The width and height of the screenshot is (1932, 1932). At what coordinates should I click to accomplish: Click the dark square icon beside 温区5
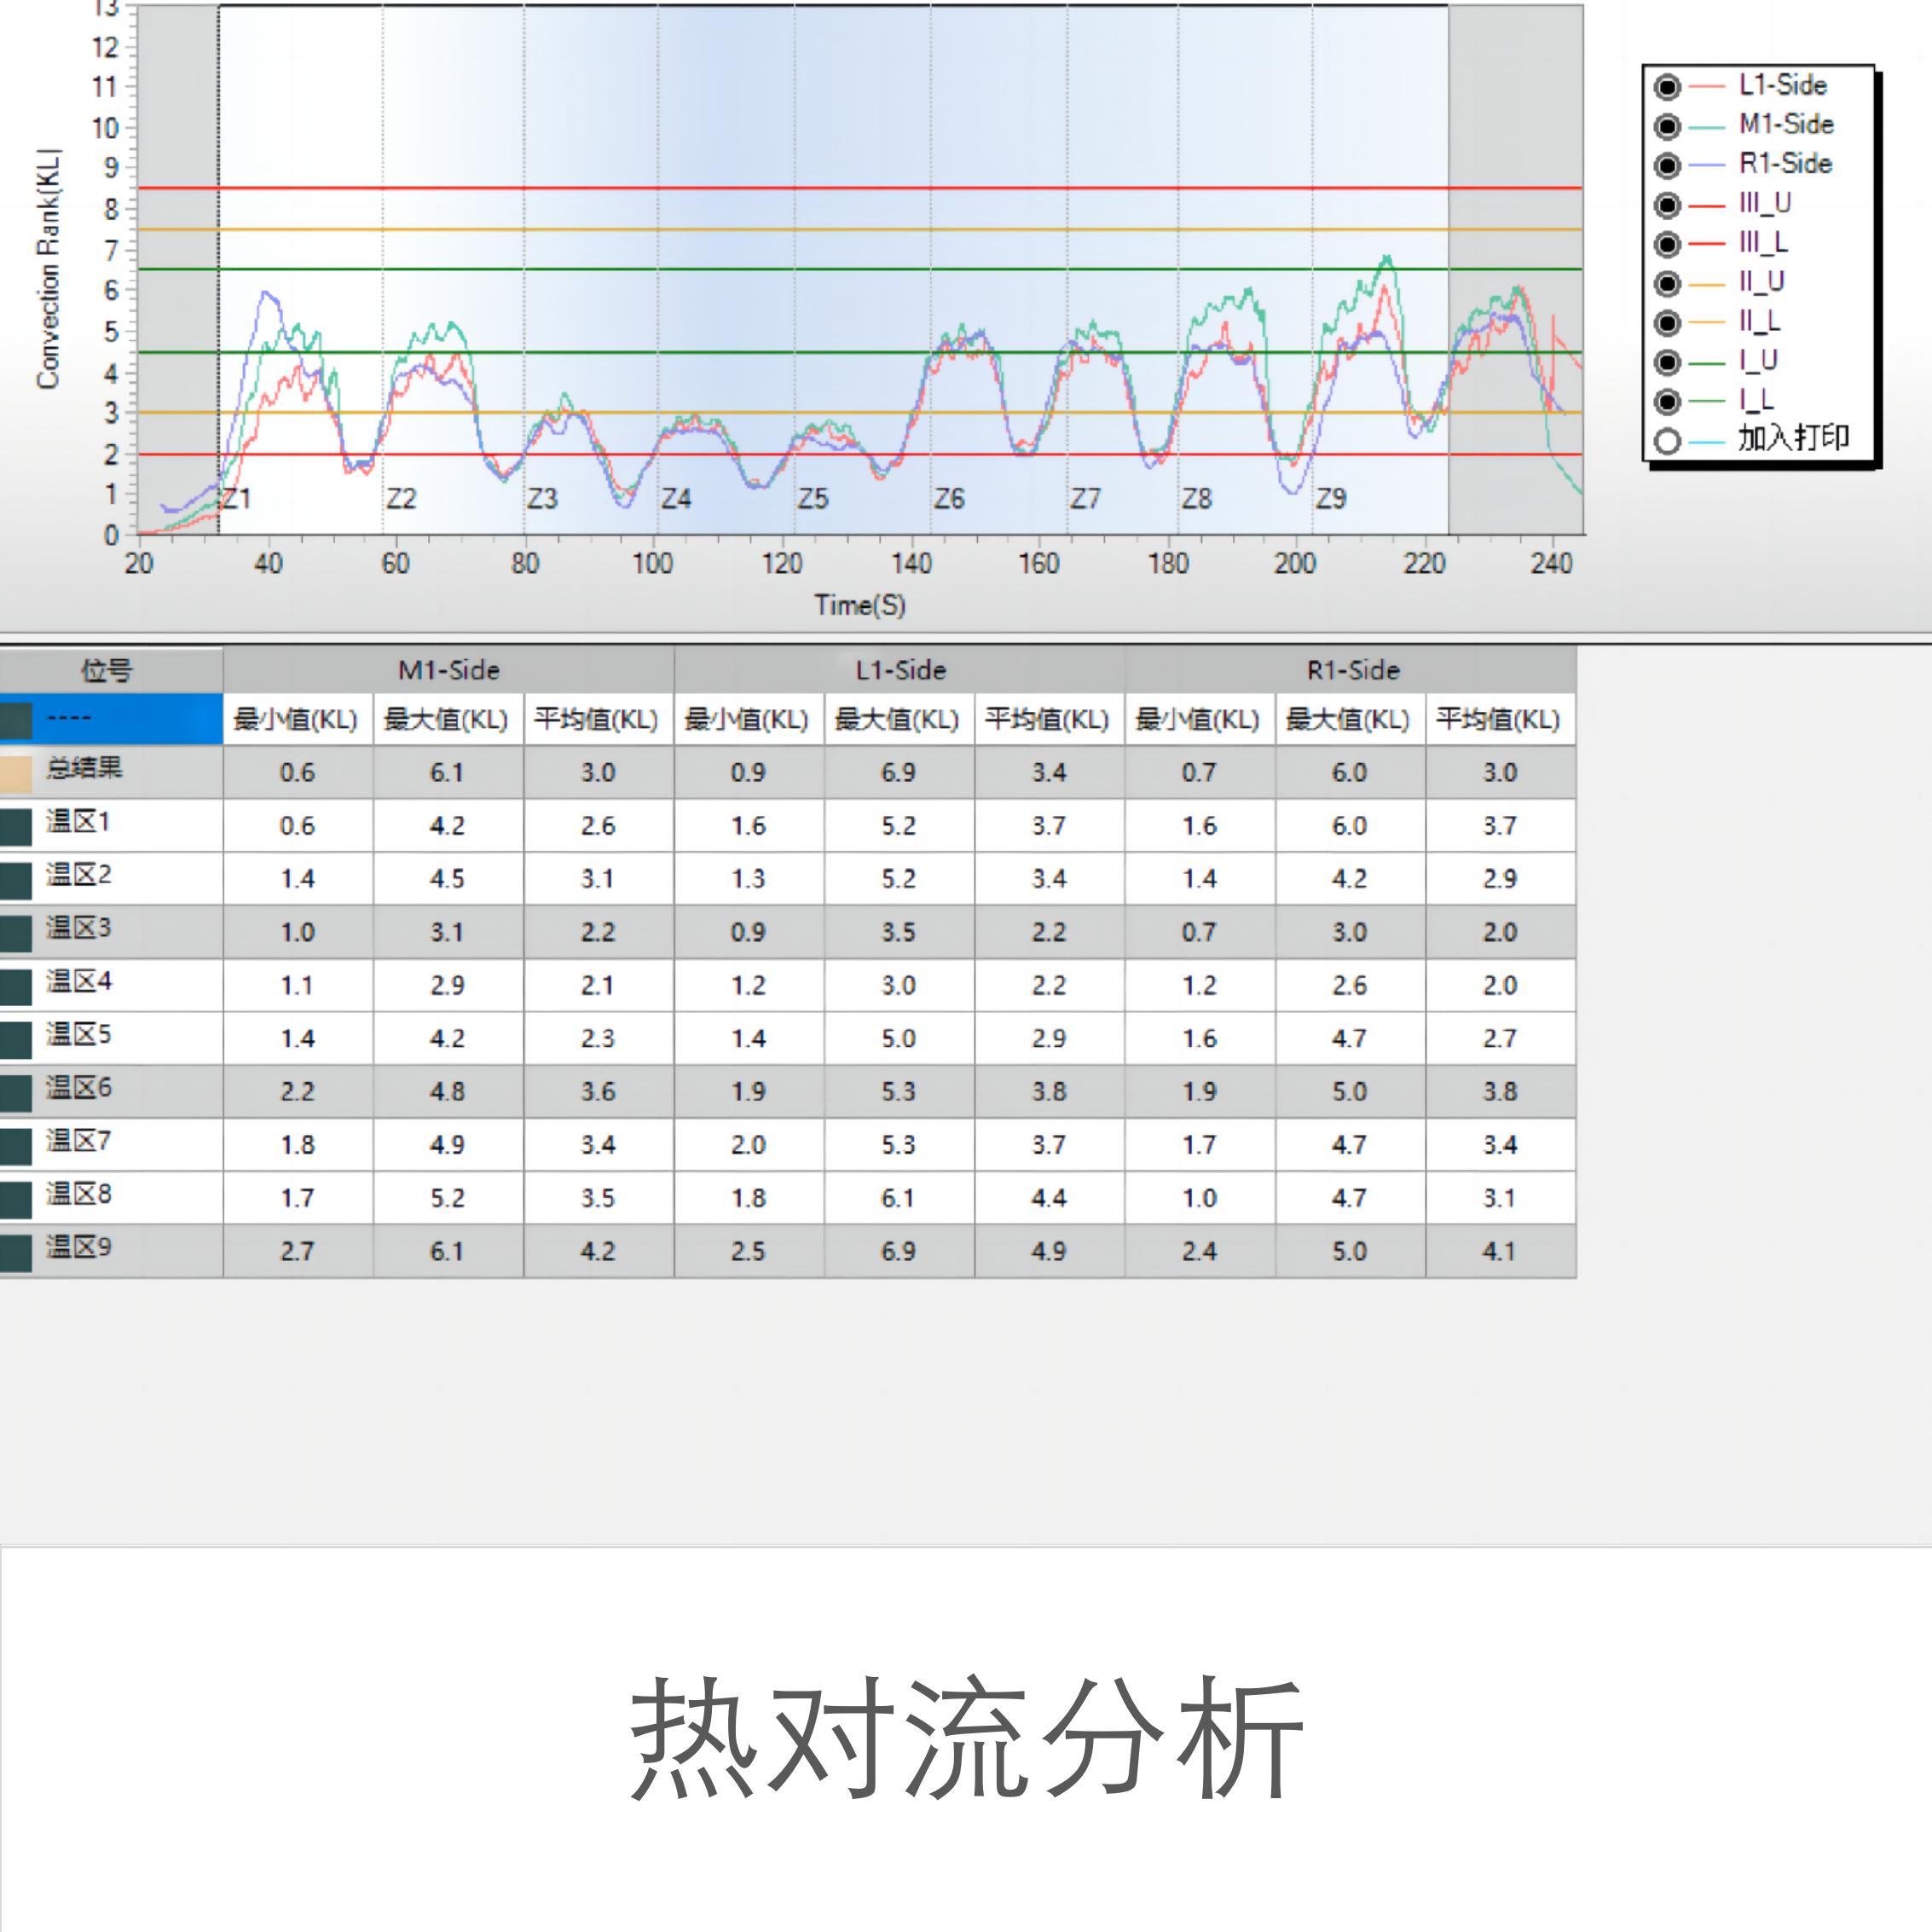click(15, 1040)
